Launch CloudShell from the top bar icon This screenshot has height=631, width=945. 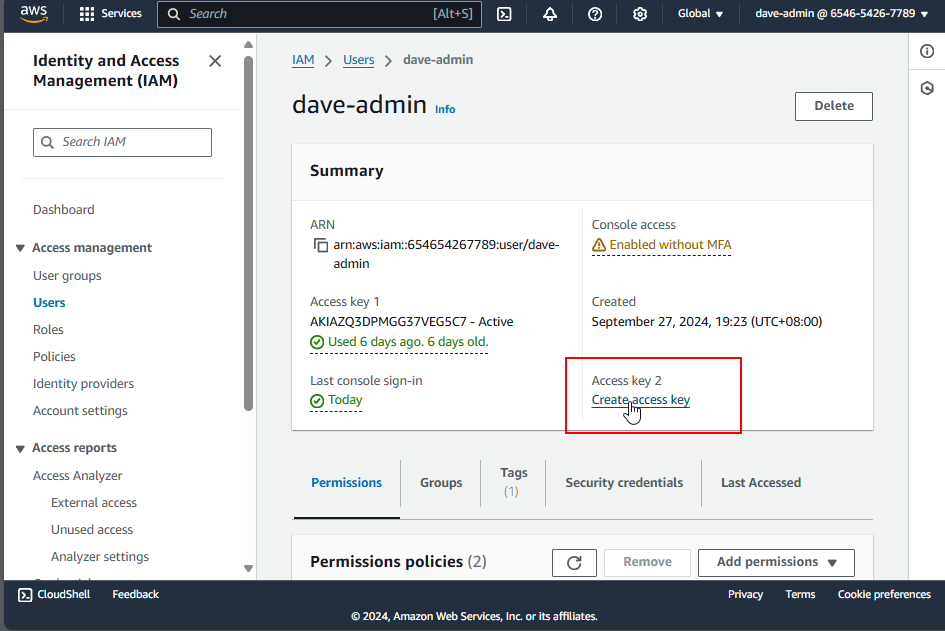pyautogui.click(x=505, y=14)
